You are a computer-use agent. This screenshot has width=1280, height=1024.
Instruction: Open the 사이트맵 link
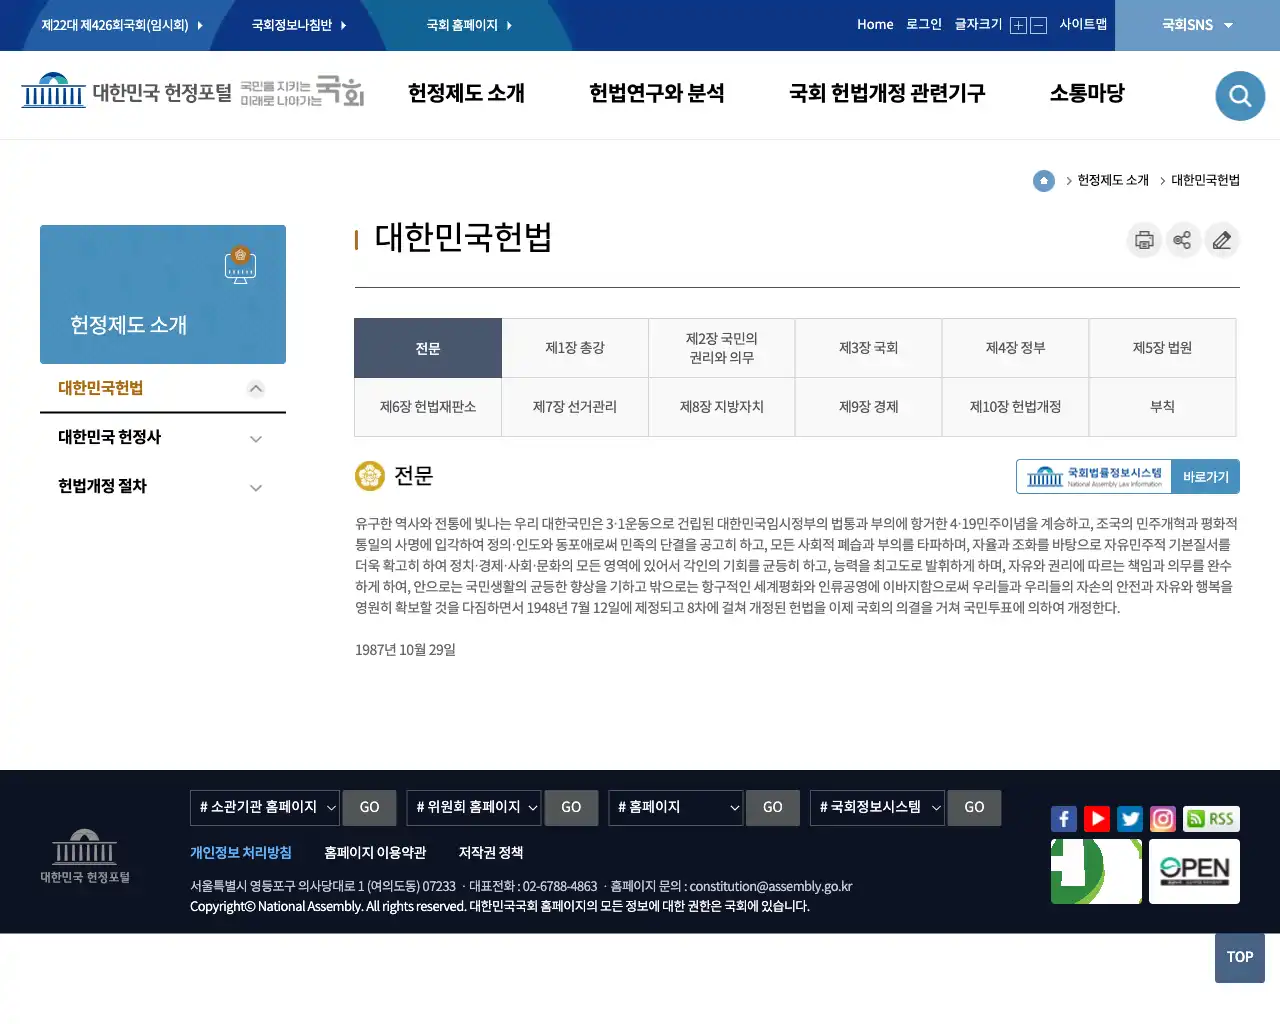click(1083, 25)
